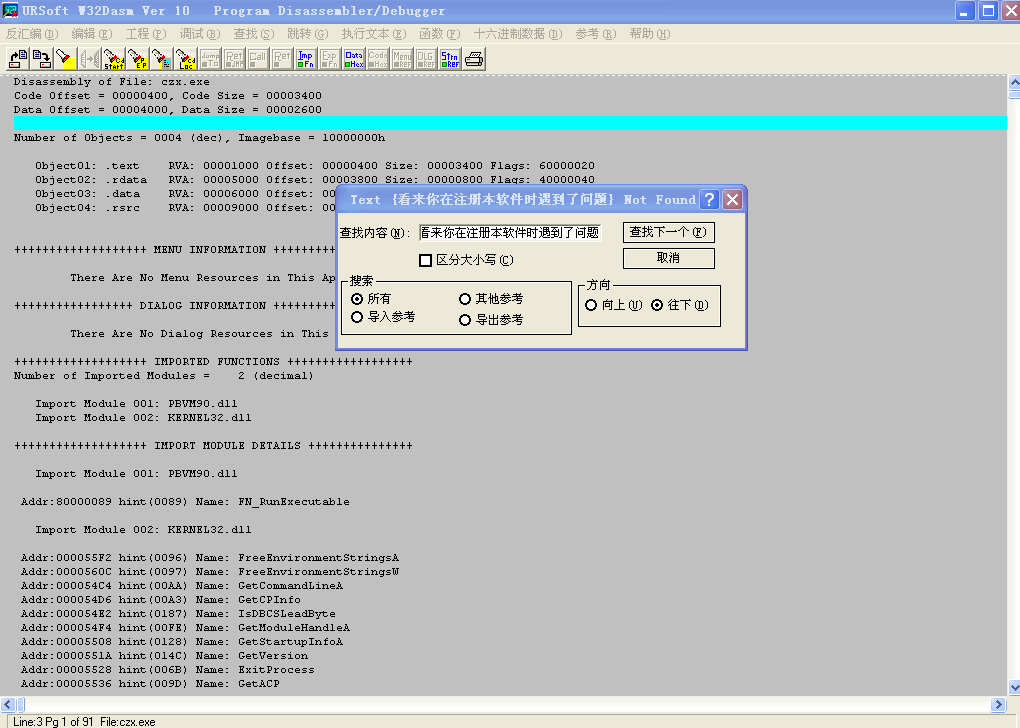Click the 'ExitProcess' import line
Viewport: 1020px width, 728px height.
click(167, 670)
